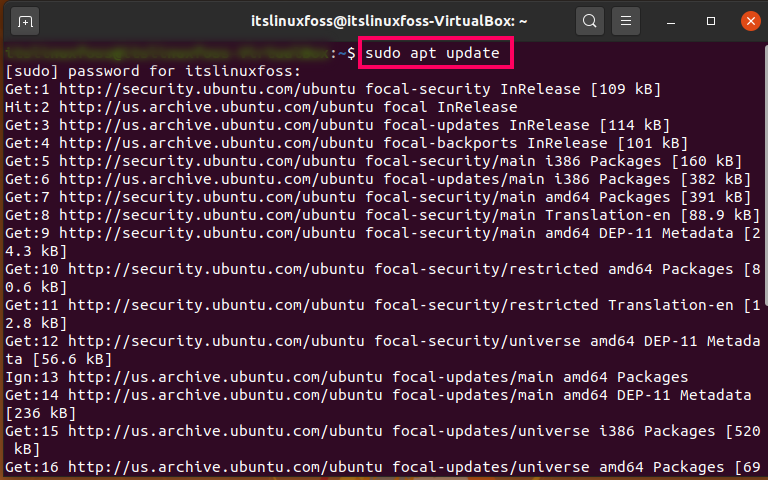
Task: Click the Get:15 universe i386 URL
Action: pyautogui.click(x=225, y=432)
